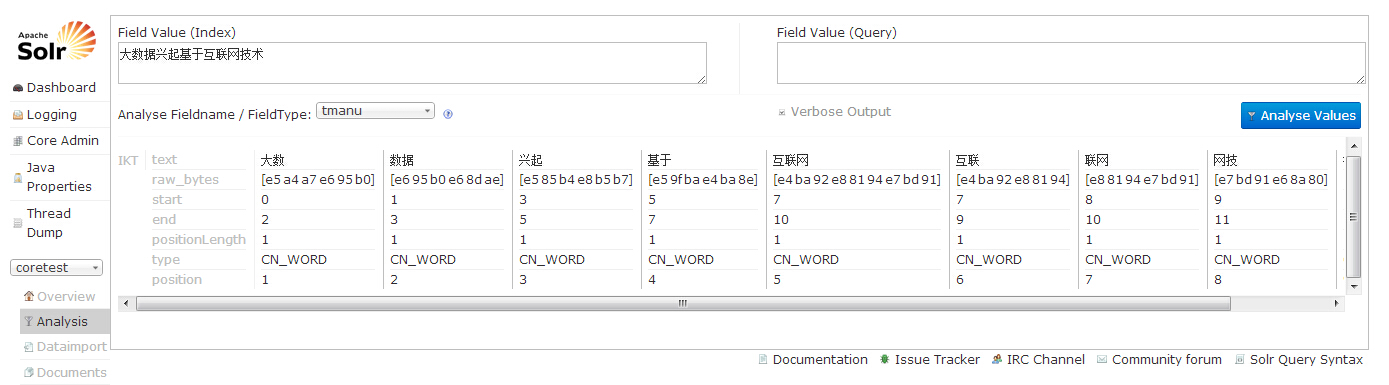Click the Analyse Values button
This screenshot has width=1389, height=385.
tap(1301, 115)
